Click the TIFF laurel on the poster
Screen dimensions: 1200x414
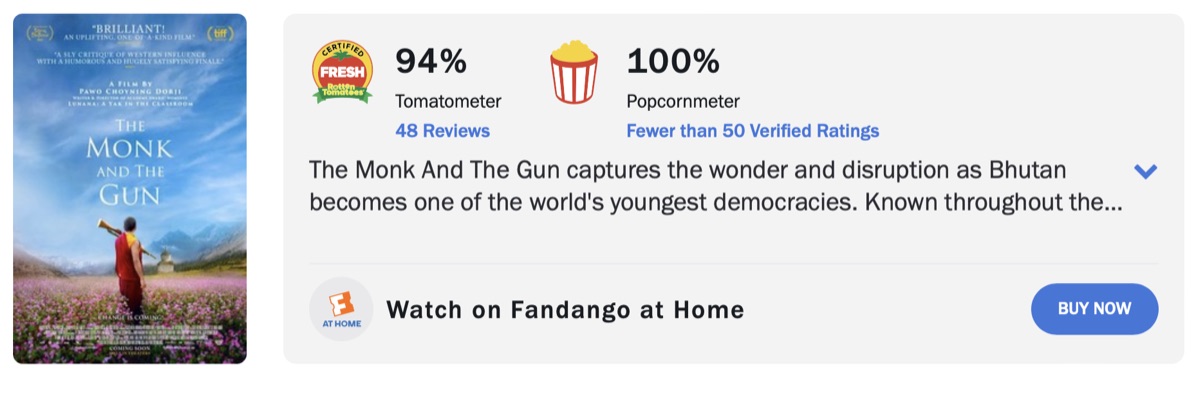(221, 33)
